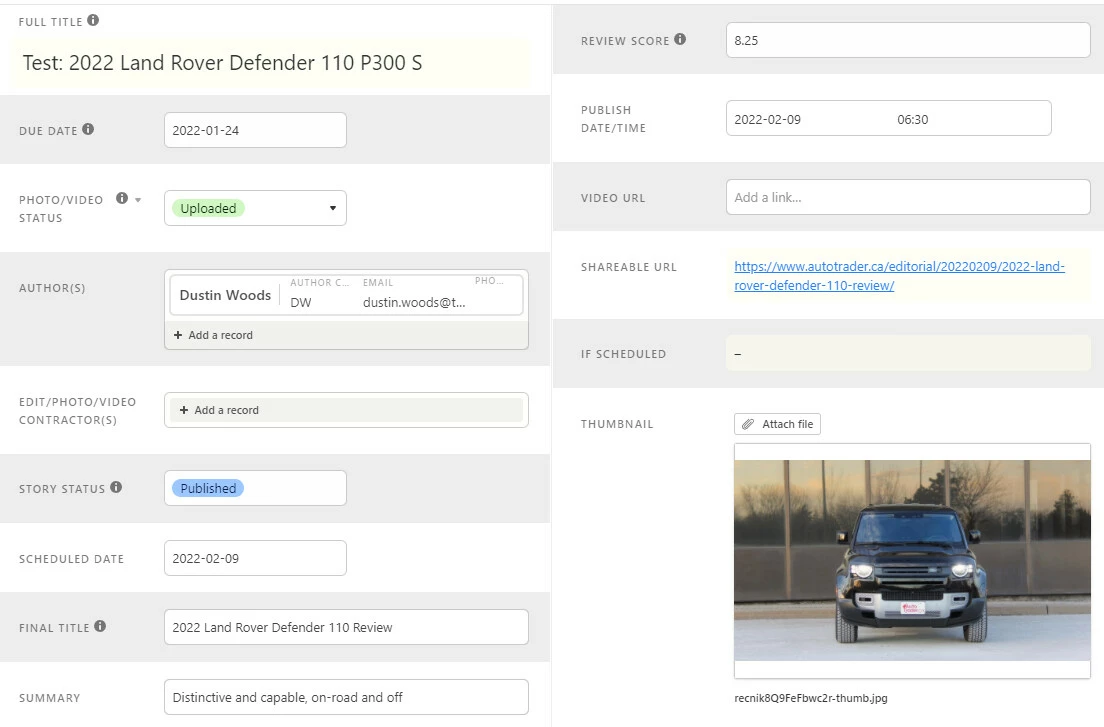Open the Photo/Video Status dropdown showing Uploaded
Screen dimensions: 1104x727
pos(255,208)
